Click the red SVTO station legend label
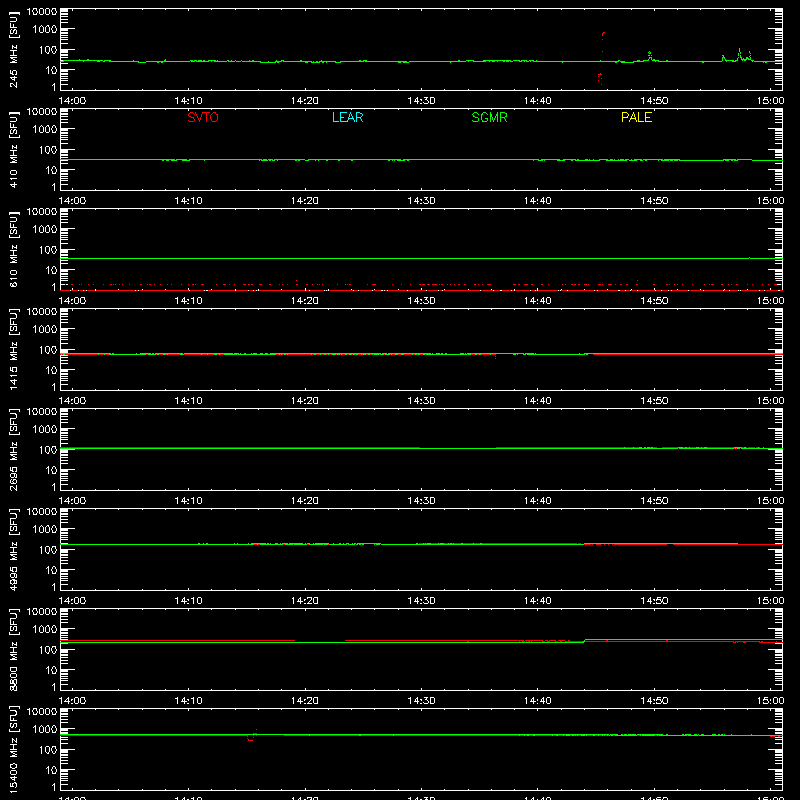 [203, 117]
